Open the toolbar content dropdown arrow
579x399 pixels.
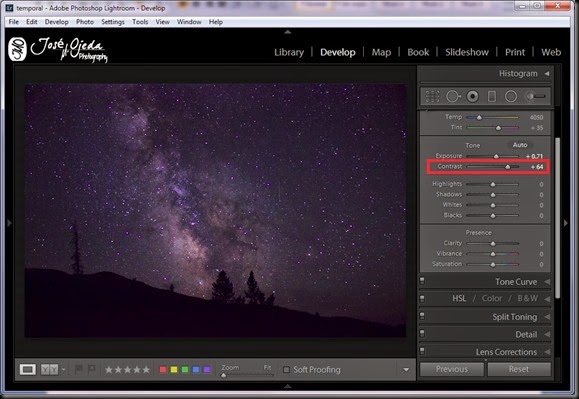pyautogui.click(x=406, y=369)
